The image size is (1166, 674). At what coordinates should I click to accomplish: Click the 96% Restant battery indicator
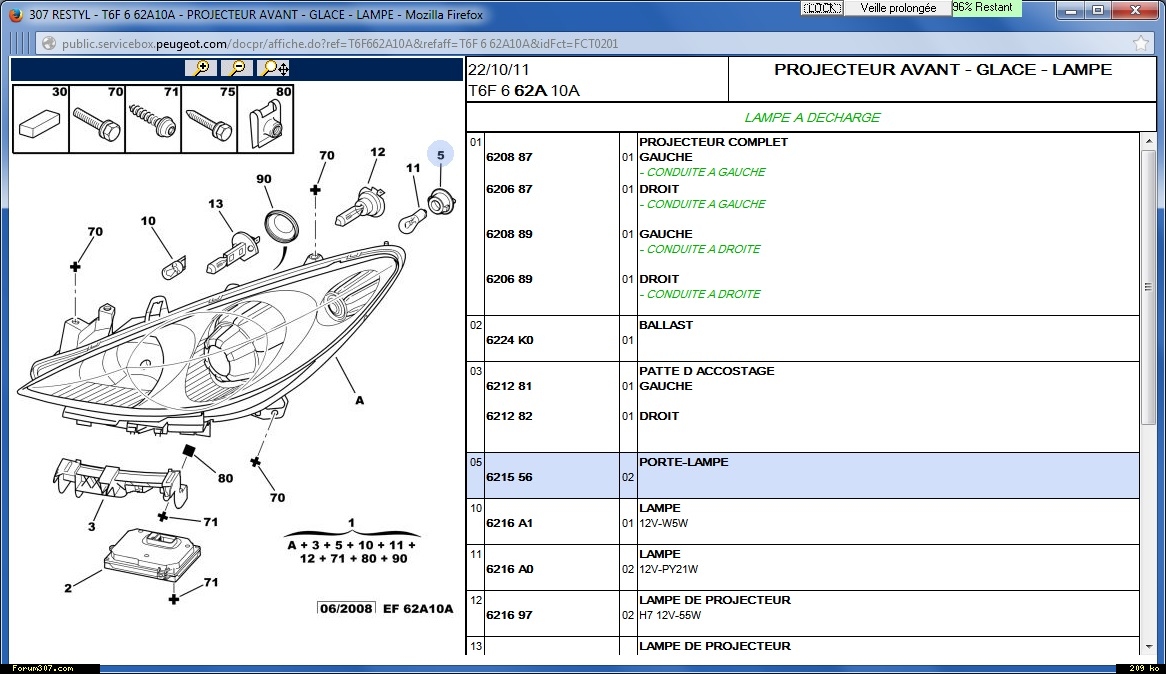987,7
